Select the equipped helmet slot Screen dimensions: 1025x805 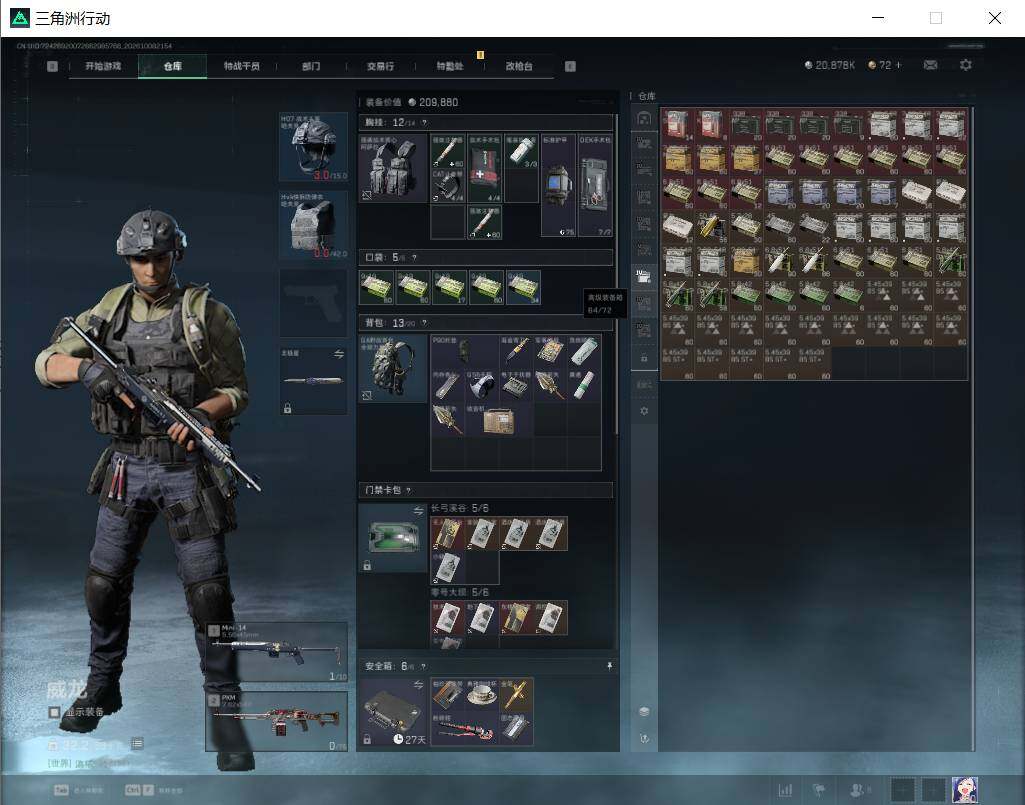[x=313, y=146]
